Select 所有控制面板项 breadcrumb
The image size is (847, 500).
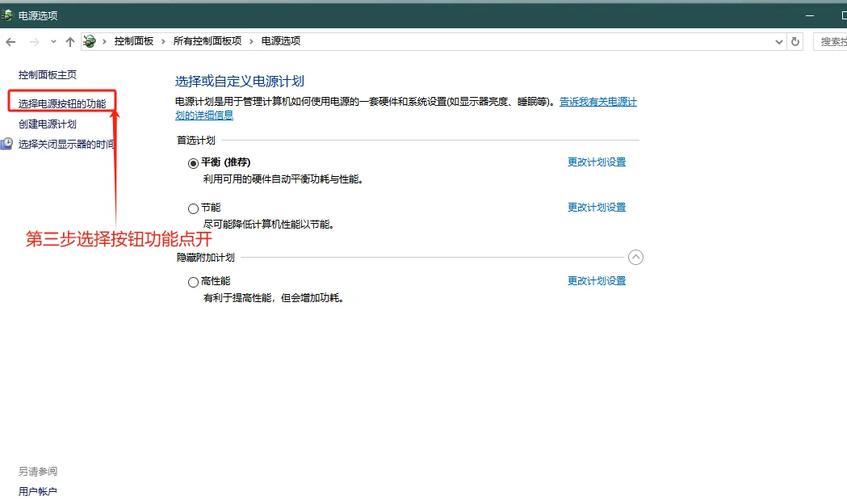pos(207,41)
